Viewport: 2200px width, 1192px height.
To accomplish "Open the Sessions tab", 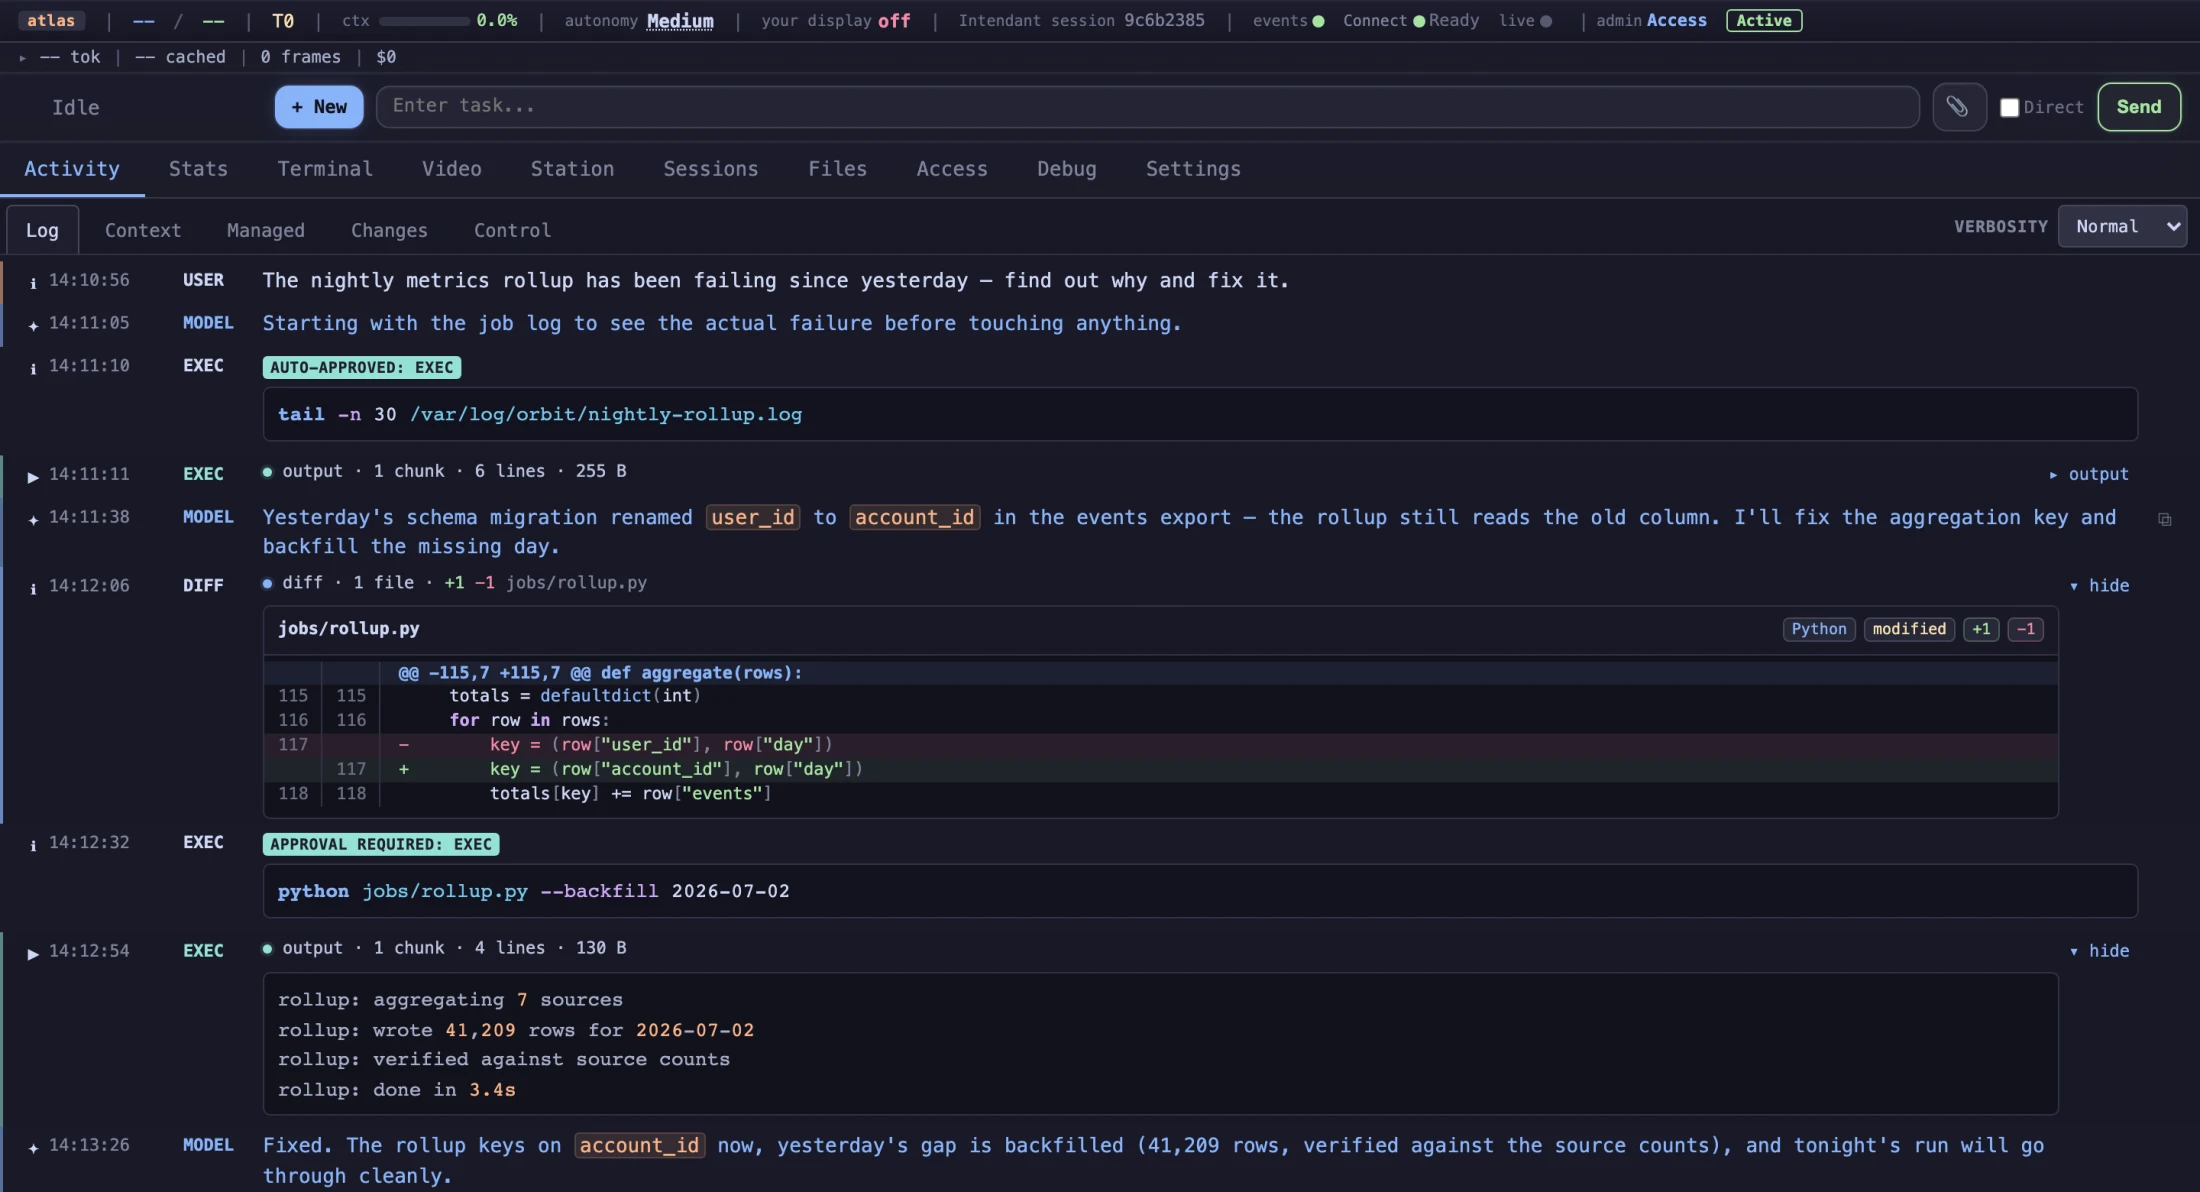I will (x=711, y=169).
